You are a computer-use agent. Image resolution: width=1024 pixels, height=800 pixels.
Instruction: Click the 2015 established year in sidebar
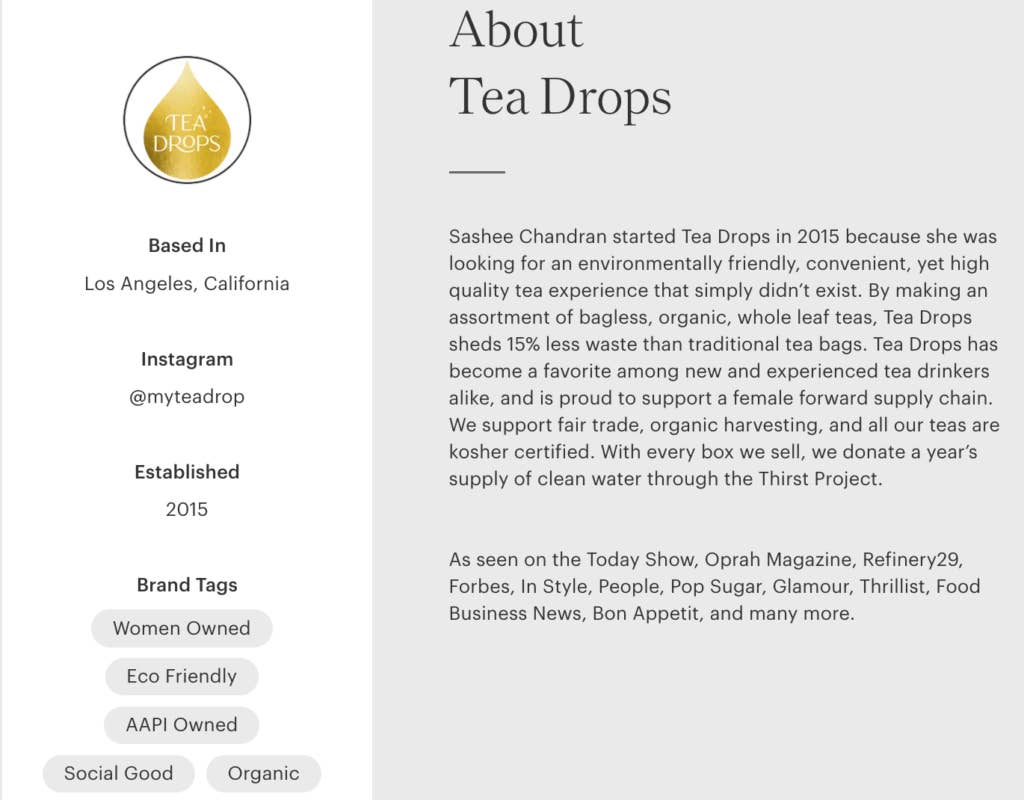coord(187,509)
